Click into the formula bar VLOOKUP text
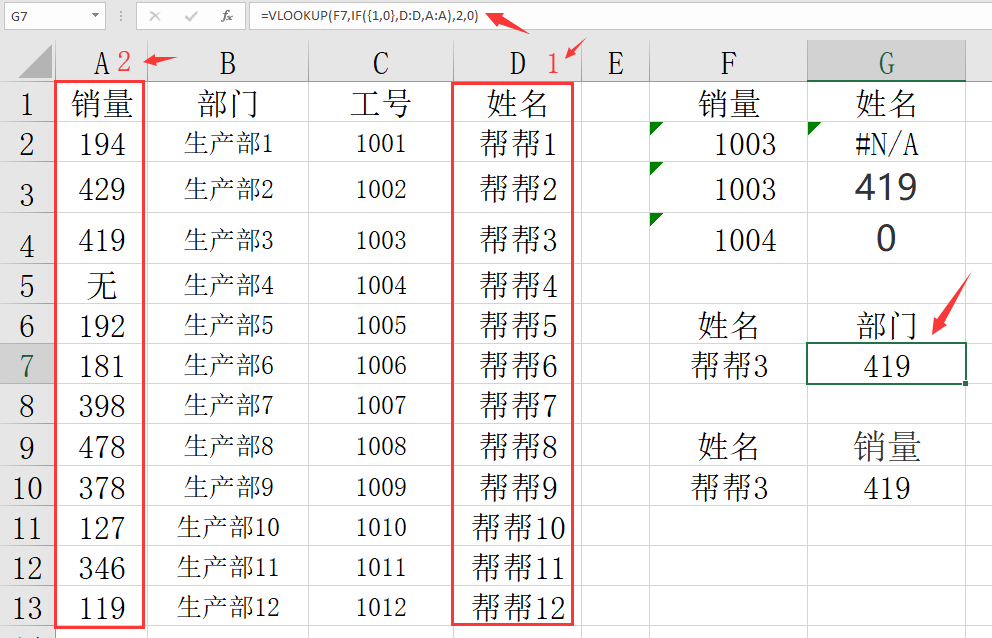992x638 pixels. click(x=369, y=16)
